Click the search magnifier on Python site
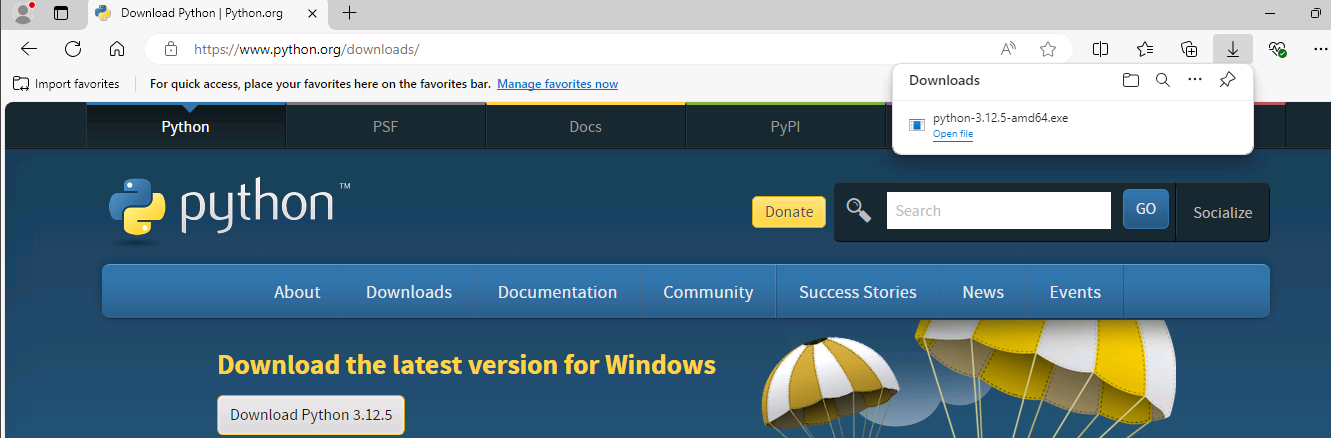 click(x=858, y=210)
